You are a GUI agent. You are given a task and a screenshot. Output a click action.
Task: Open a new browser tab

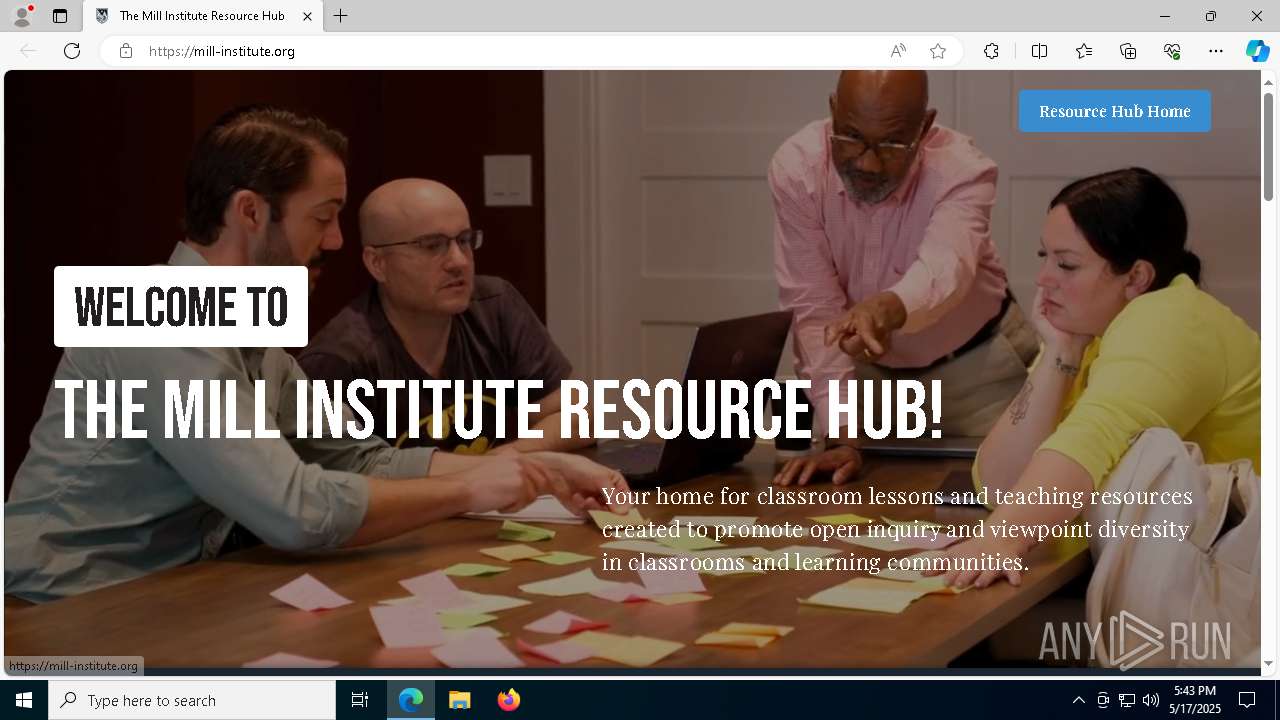pyautogui.click(x=341, y=16)
